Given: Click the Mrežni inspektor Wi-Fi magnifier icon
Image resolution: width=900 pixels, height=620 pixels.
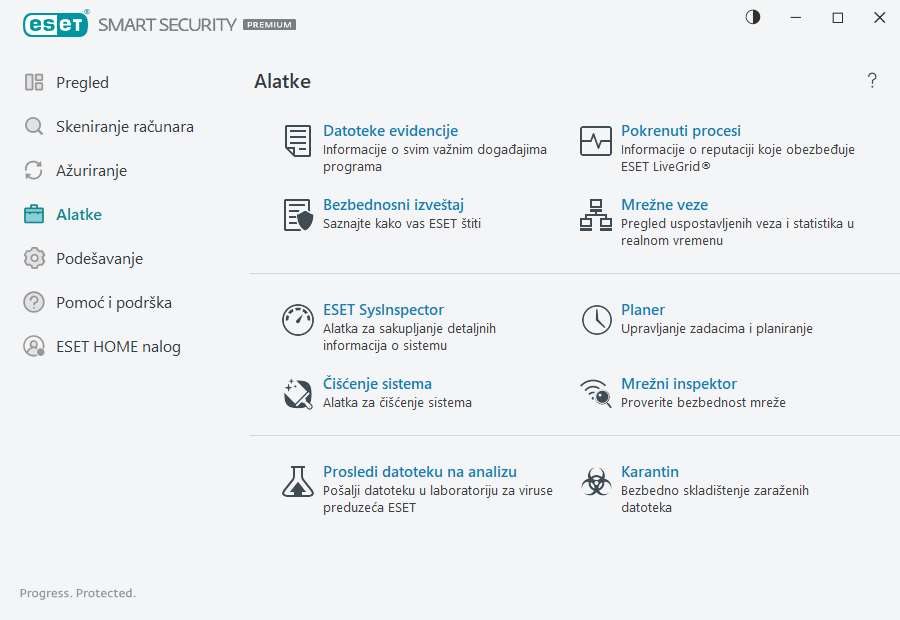Looking at the screenshot, I should 596,393.
